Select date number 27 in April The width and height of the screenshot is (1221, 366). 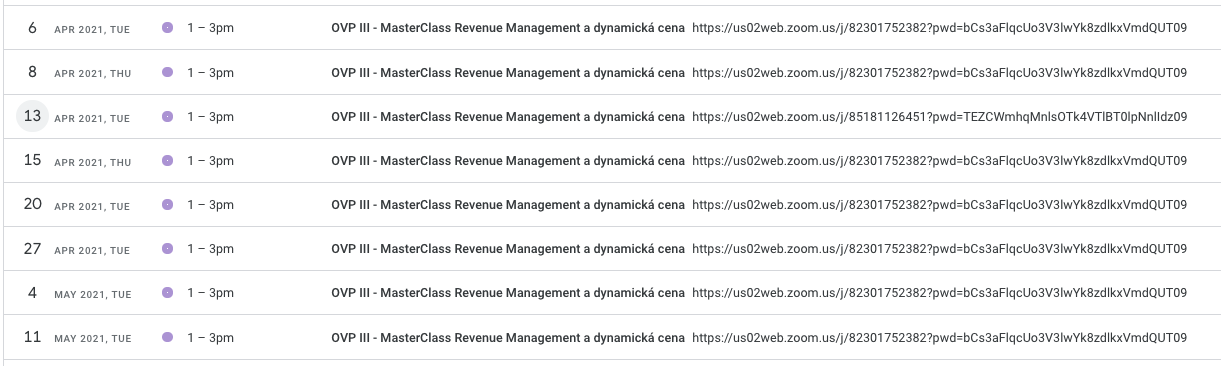click(32, 248)
